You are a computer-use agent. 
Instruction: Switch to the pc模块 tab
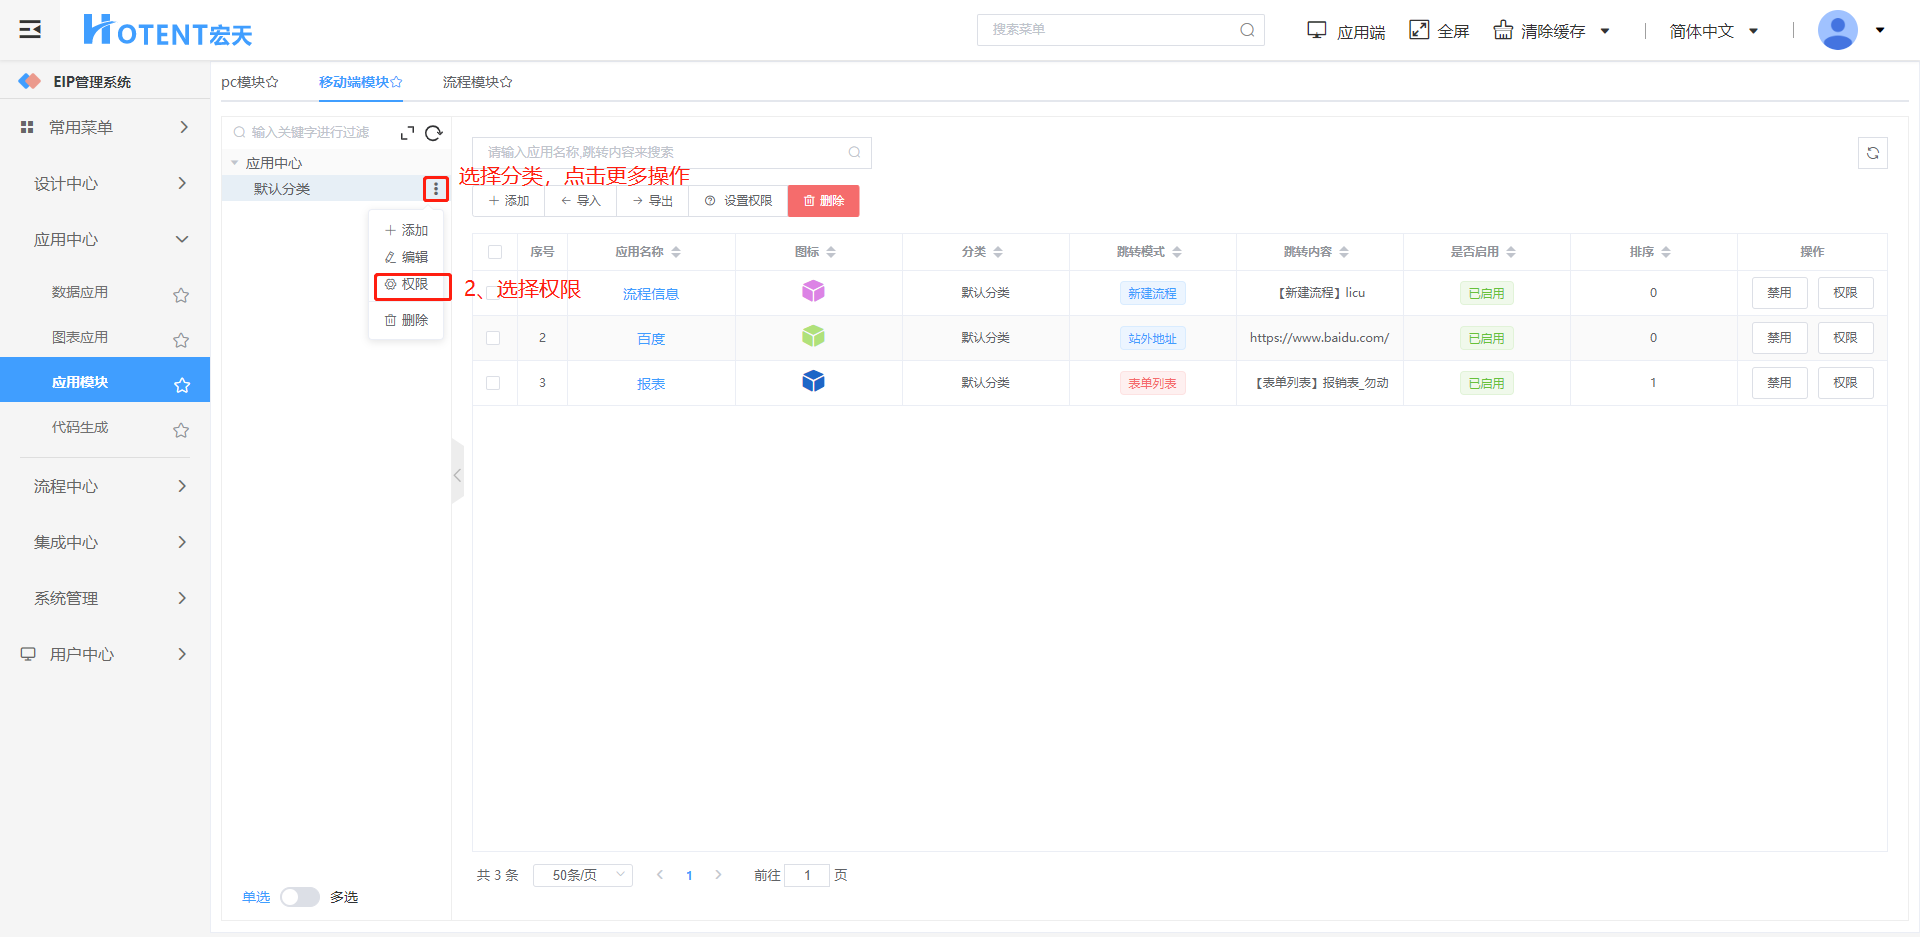pos(249,82)
